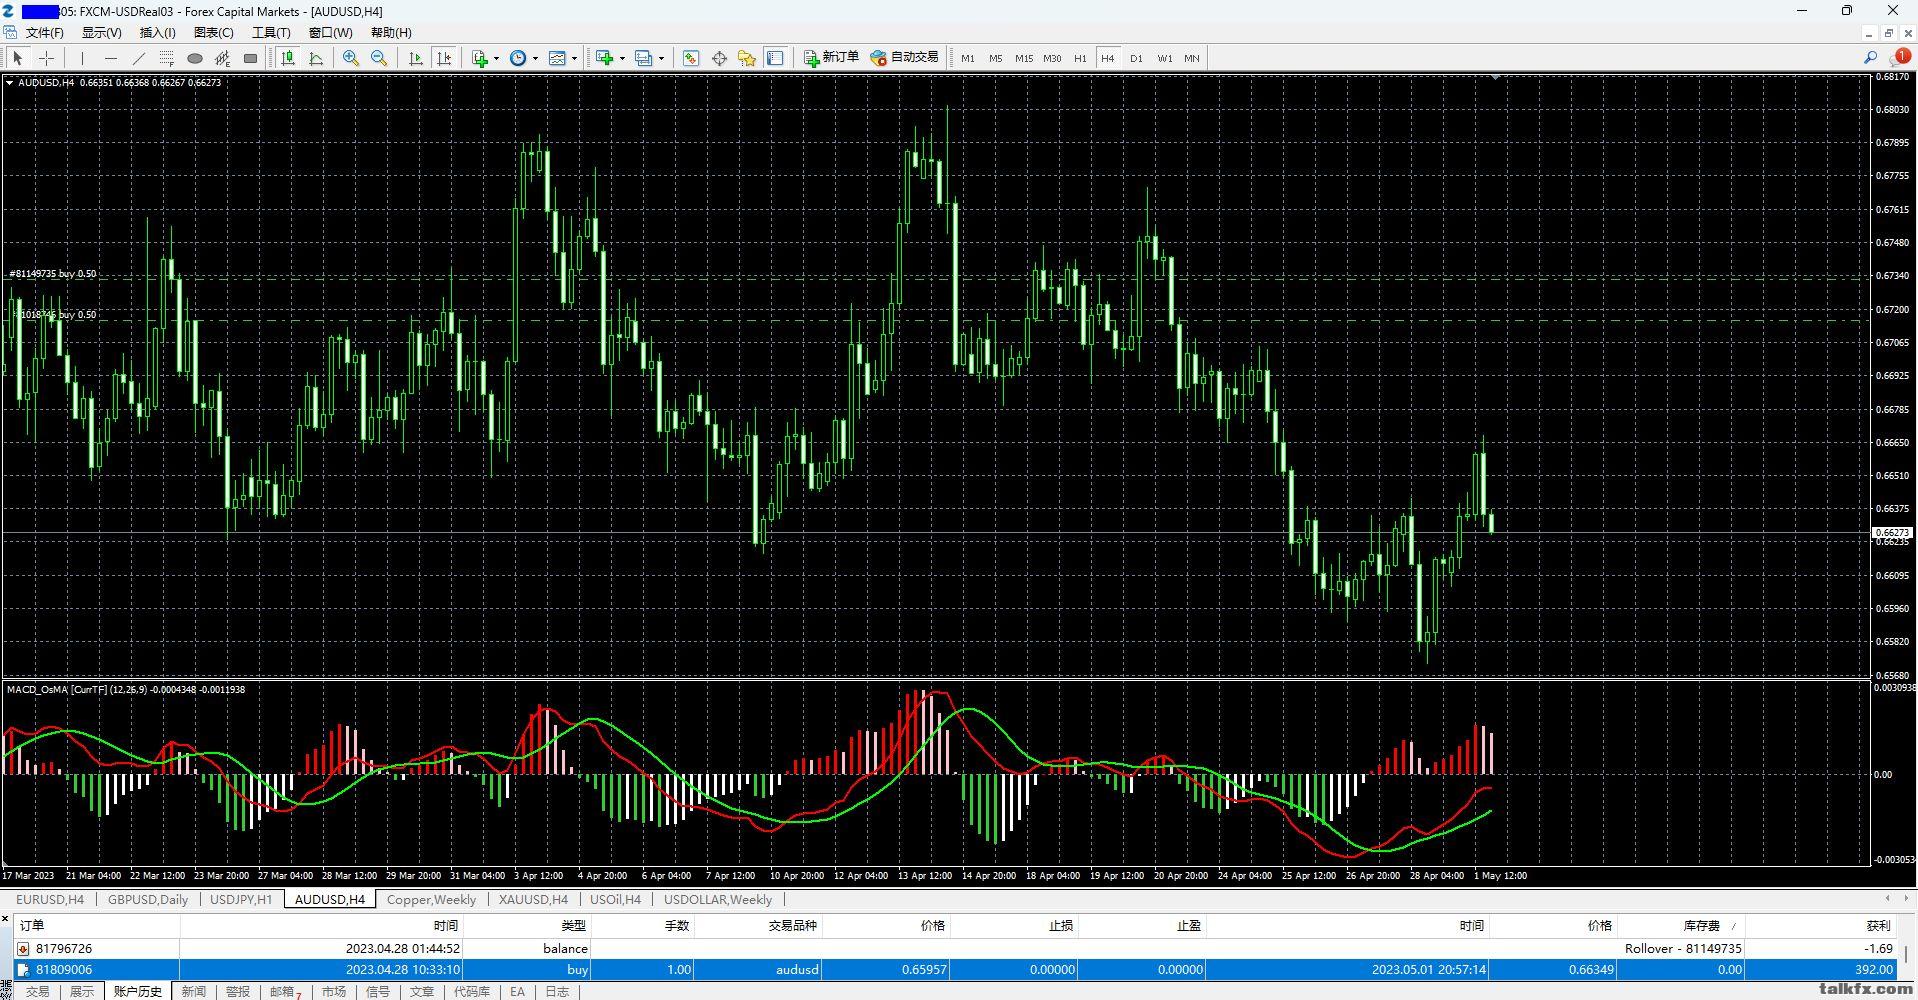The height and width of the screenshot is (1000, 1918).
Task: Open the 插入(I) menu
Action: pyautogui.click(x=157, y=33)
